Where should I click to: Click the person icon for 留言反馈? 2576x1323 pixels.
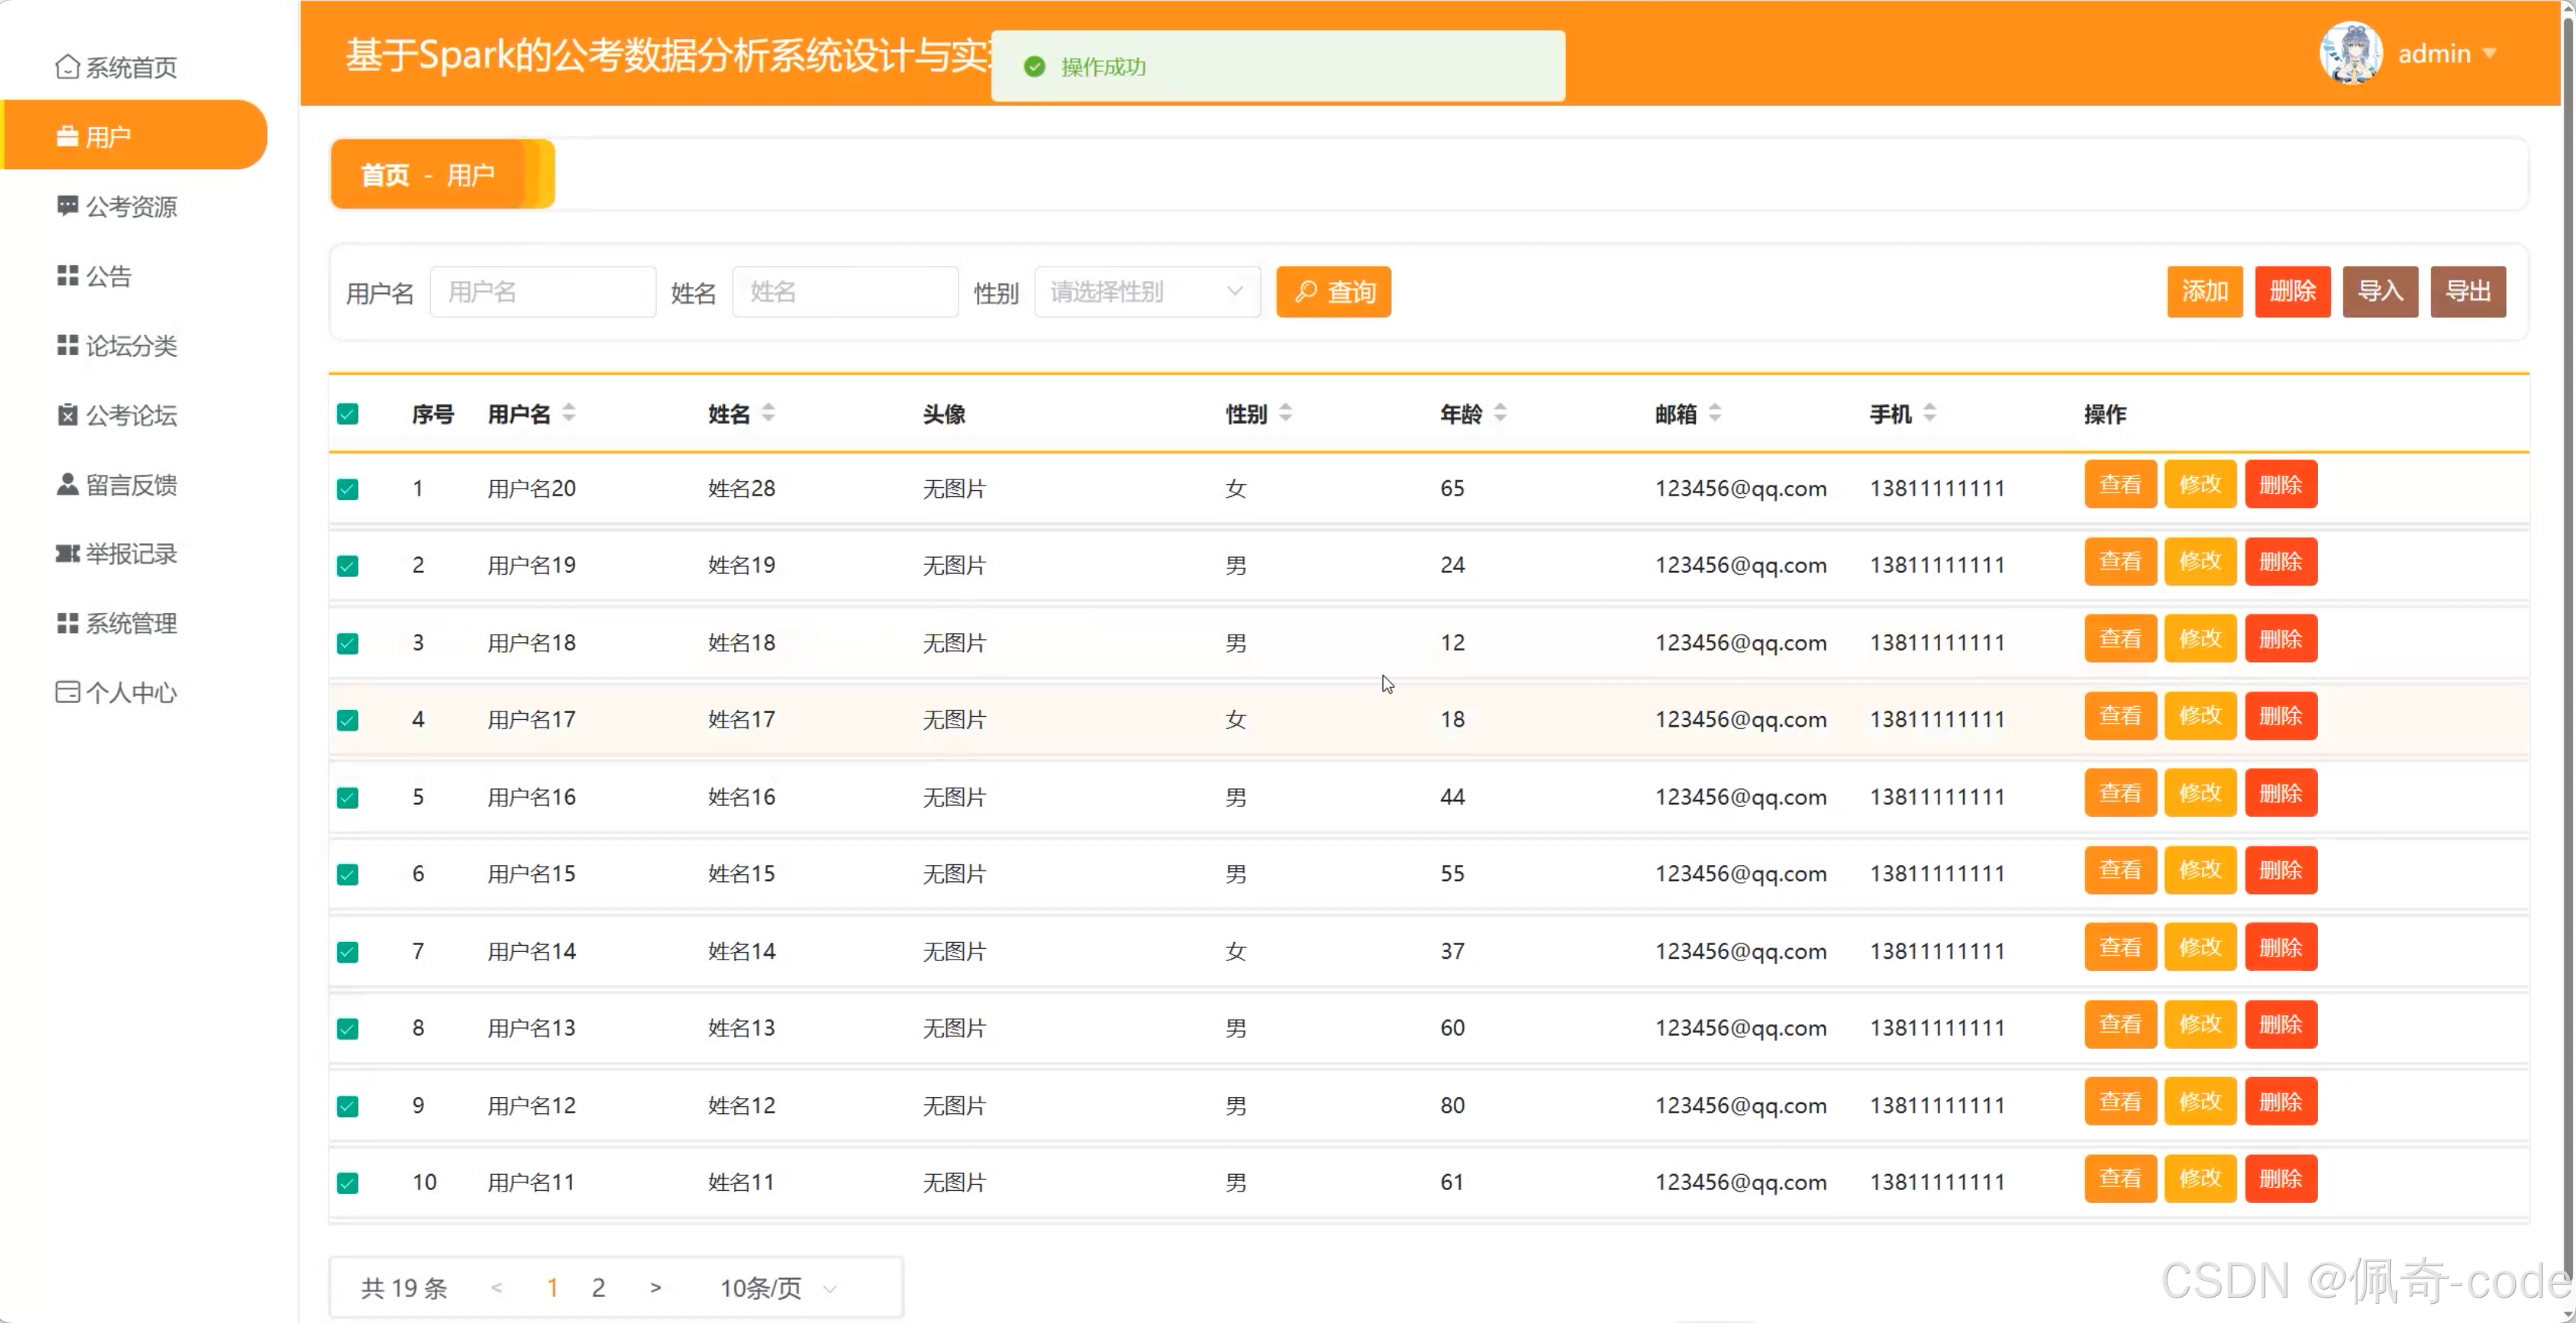pyautogui.click(x=67, y=484)
